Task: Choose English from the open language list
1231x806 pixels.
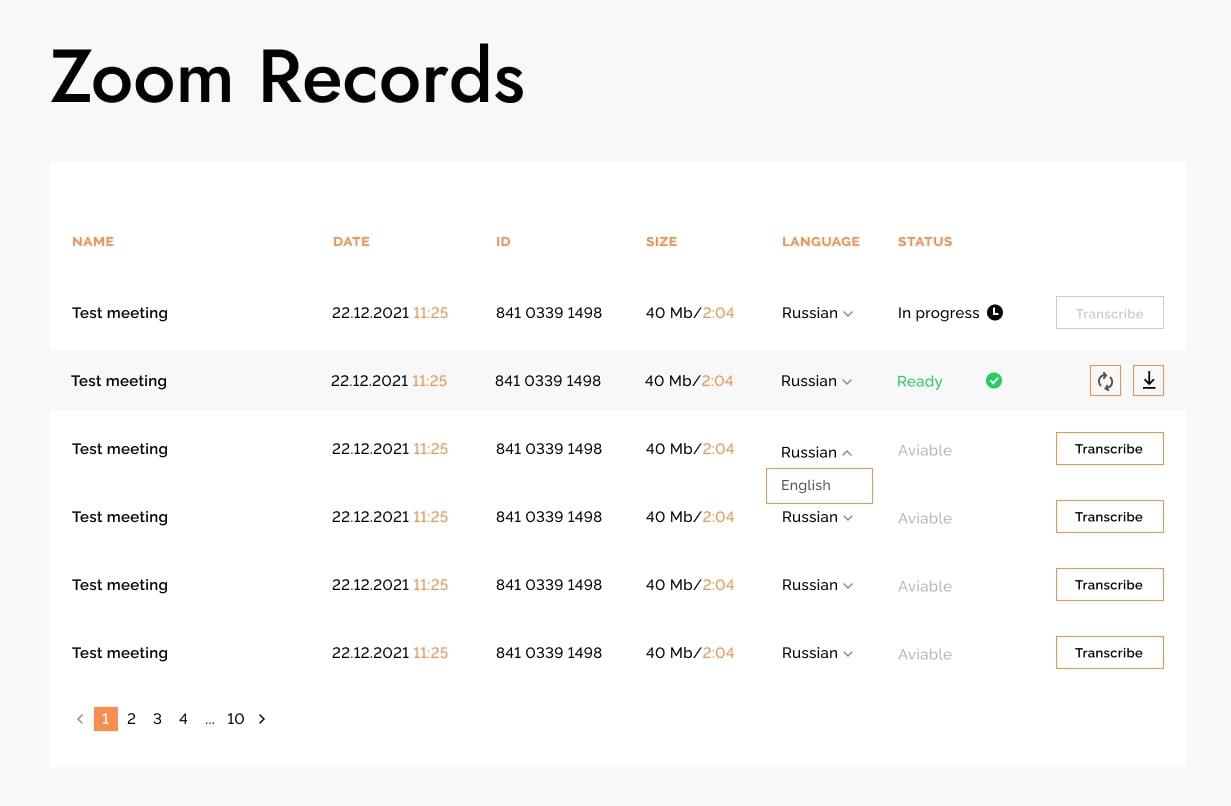Action: (x=819, y=486)
